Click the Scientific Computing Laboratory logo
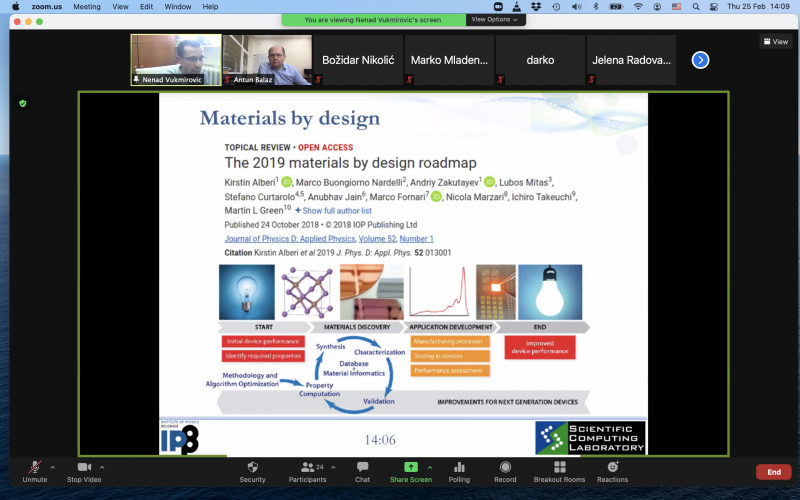This screenshot has width=800, height=500. click(590, 438)
